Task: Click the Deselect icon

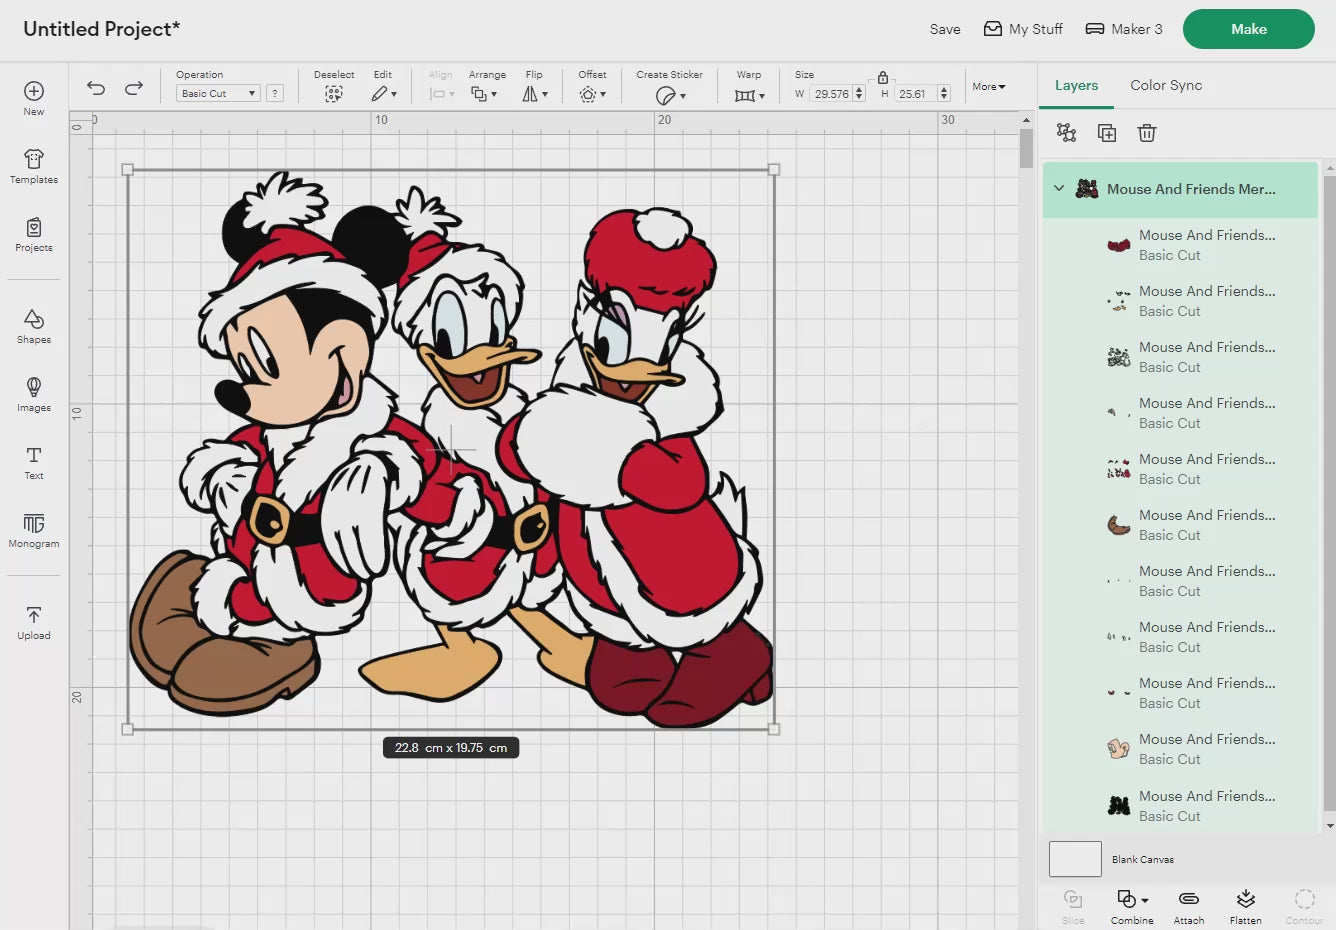Action: 334,94
